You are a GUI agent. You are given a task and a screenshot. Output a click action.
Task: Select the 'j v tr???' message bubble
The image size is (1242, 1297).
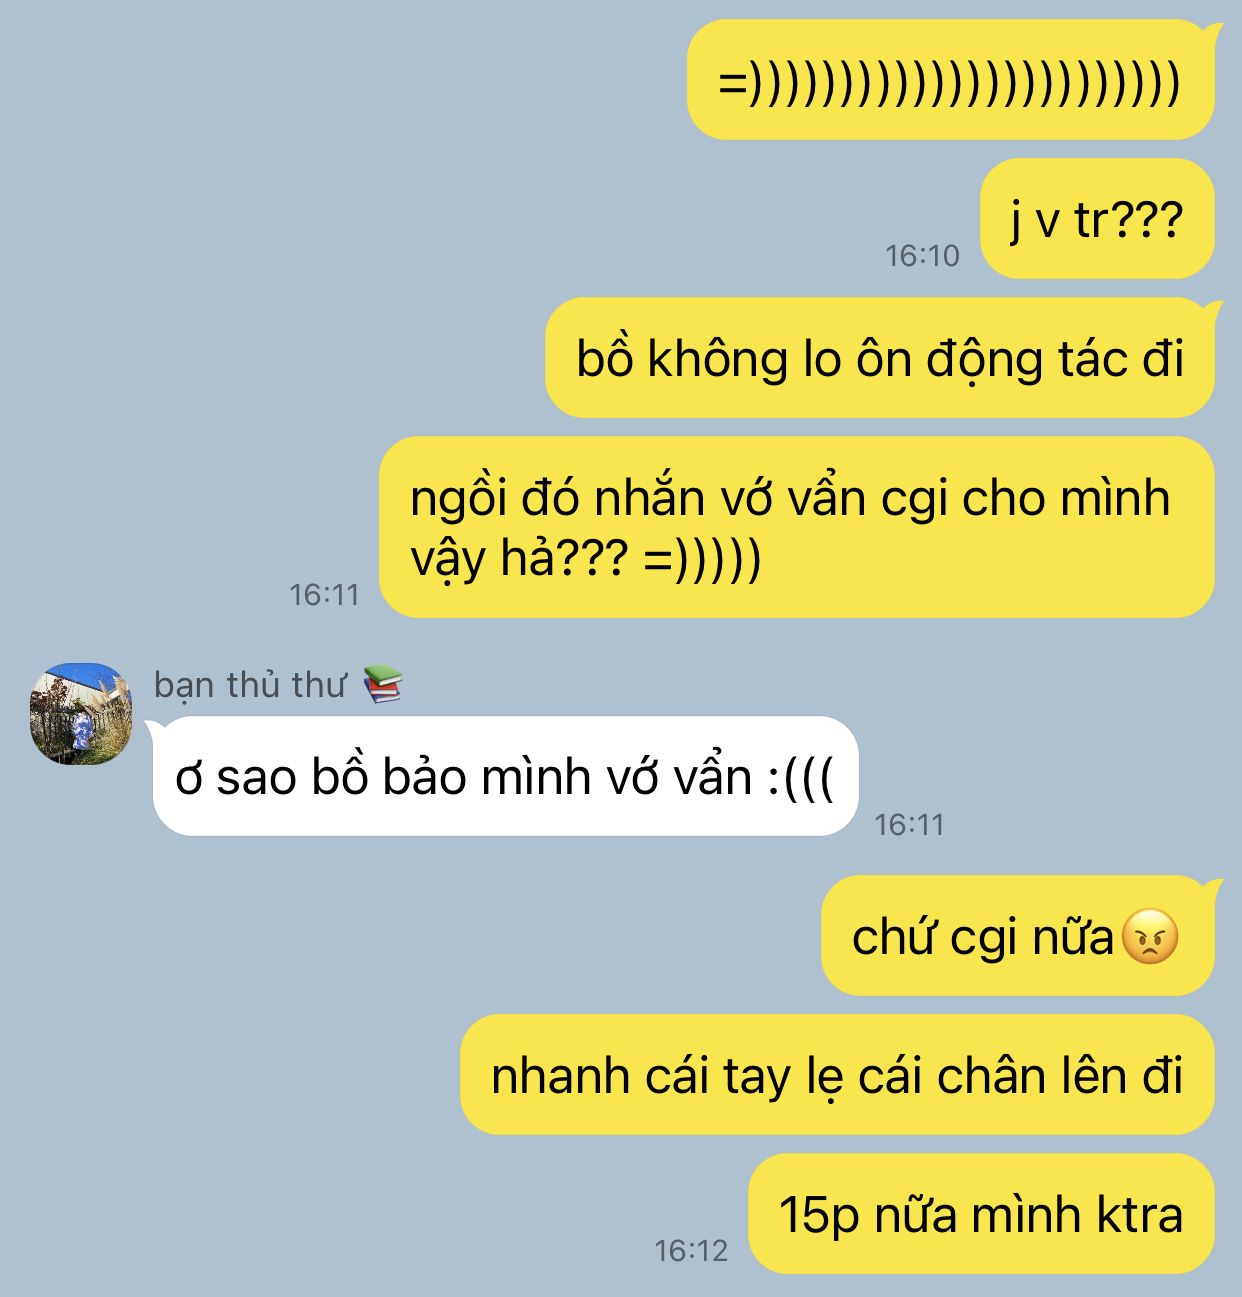point(1097,218)
